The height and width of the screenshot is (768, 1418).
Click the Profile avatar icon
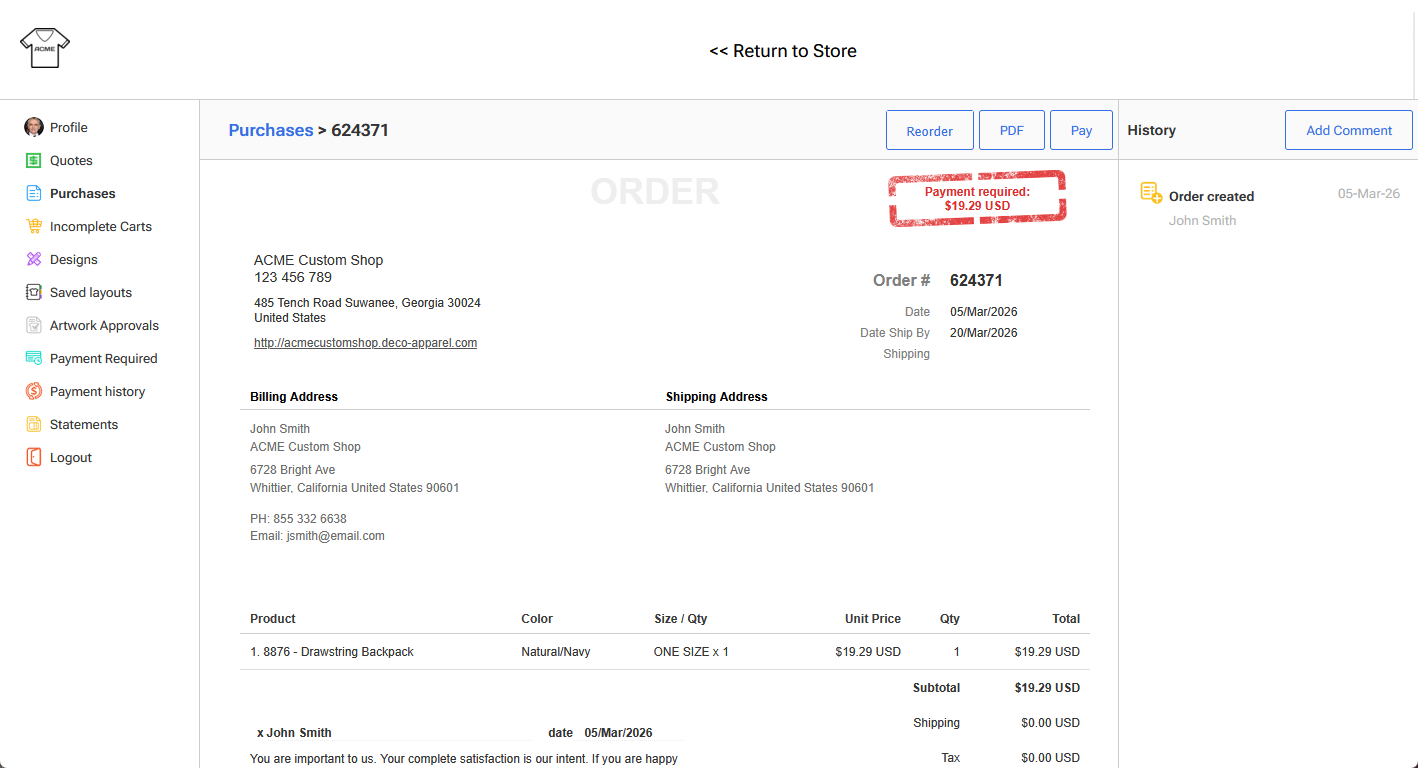pos(34,127)
